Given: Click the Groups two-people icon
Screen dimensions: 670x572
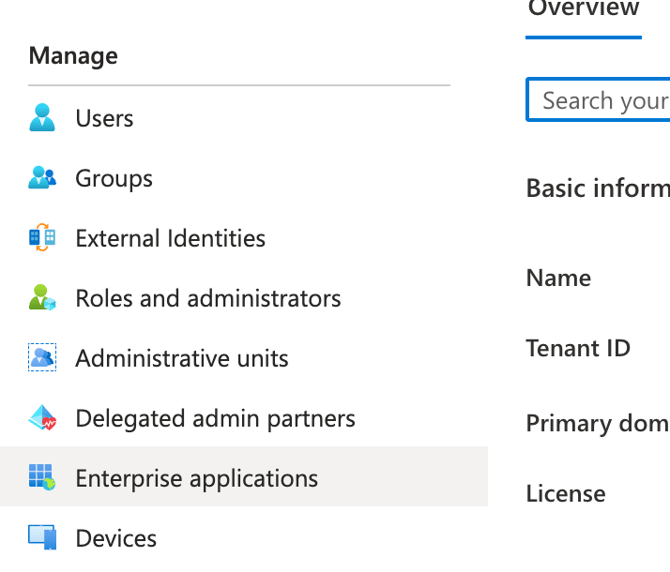Looking at the screenshot, I should tap(42, 178).
